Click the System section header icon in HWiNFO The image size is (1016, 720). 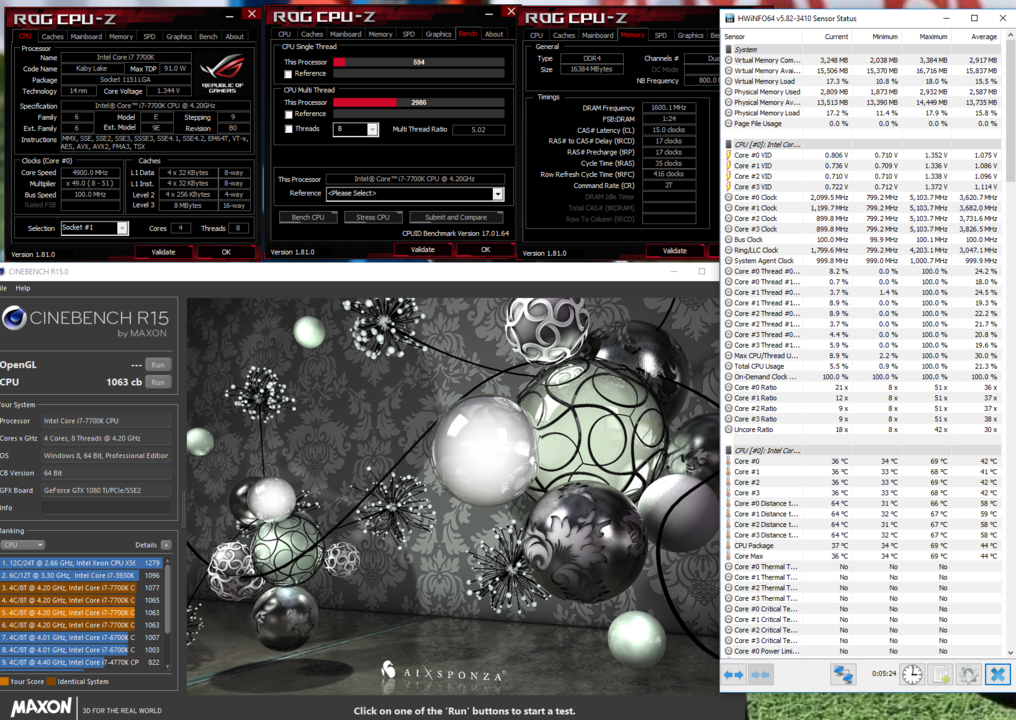coord(728,49)
